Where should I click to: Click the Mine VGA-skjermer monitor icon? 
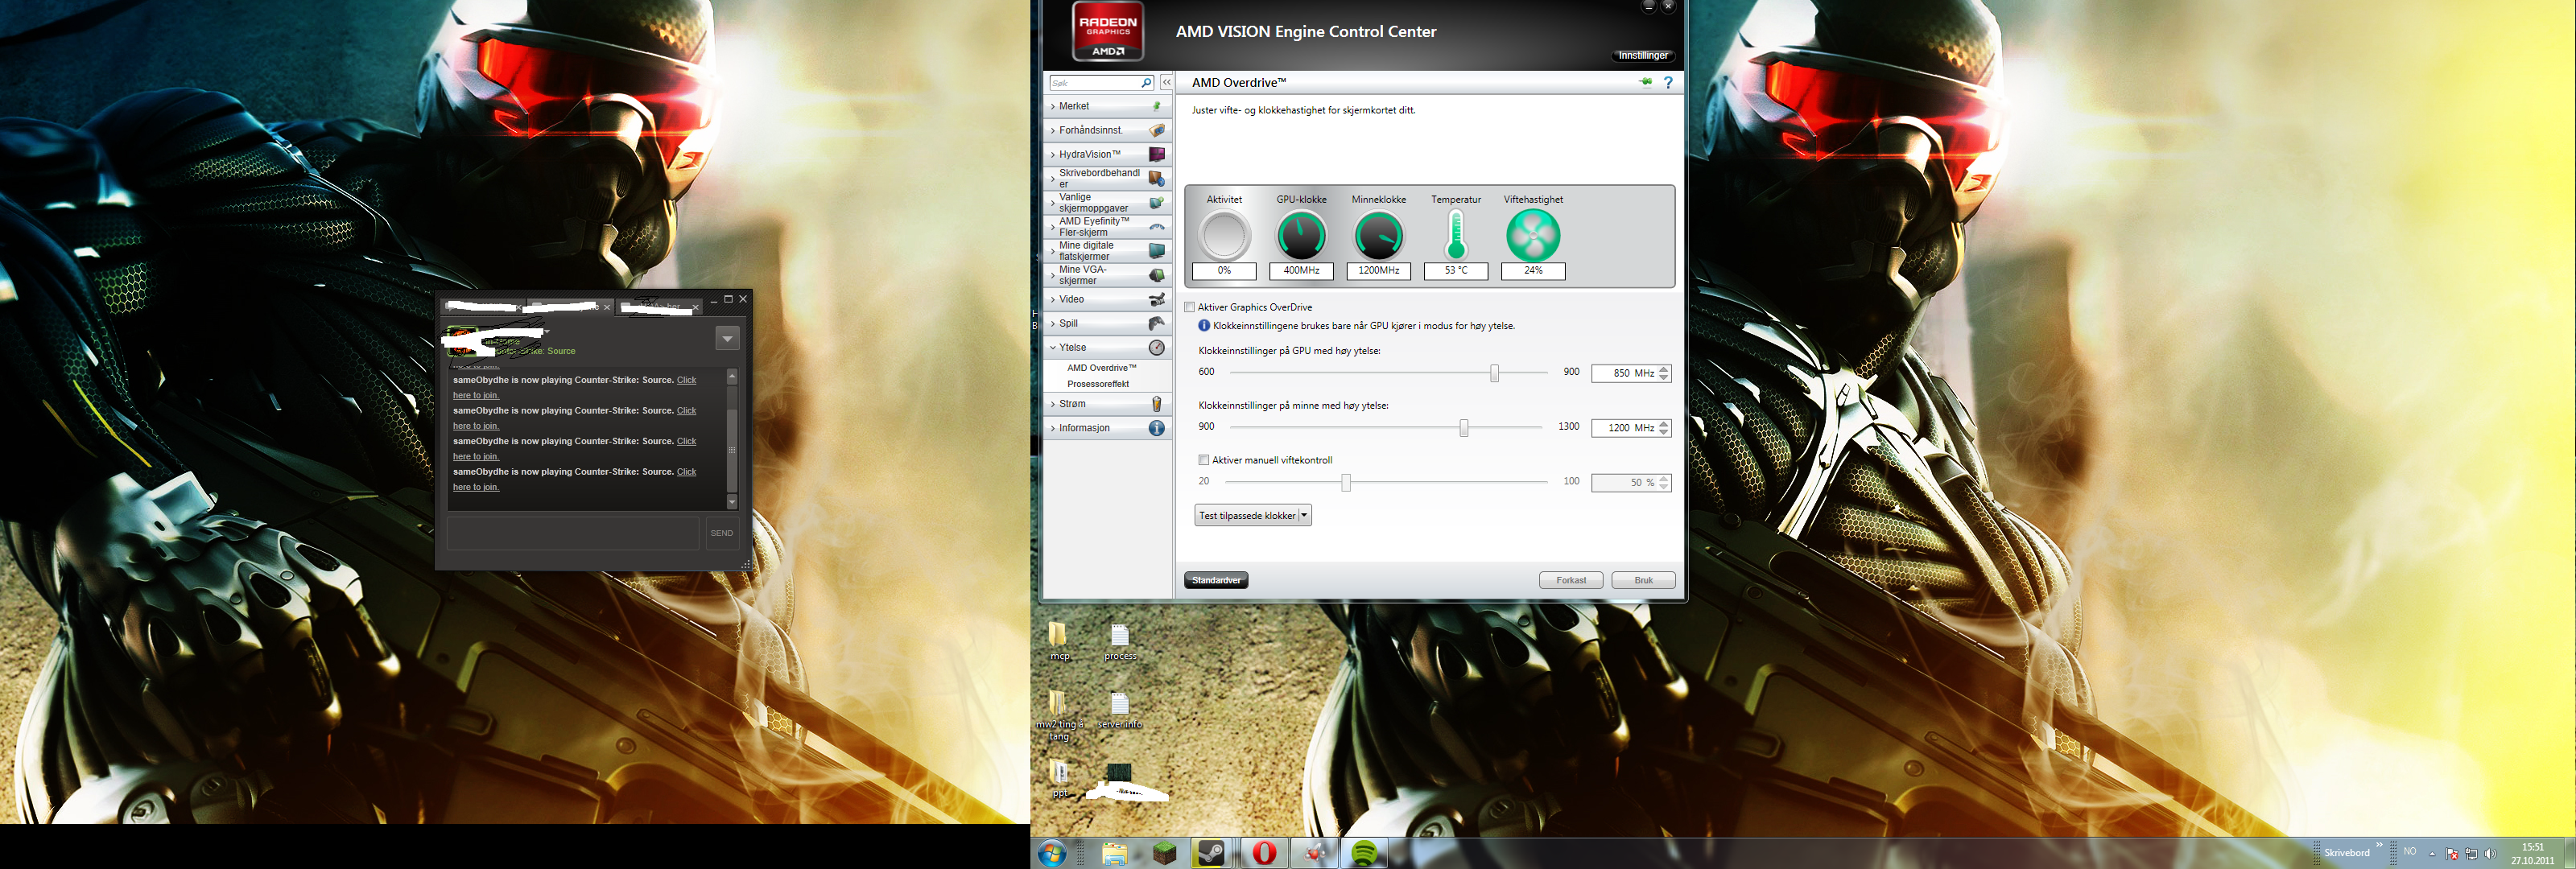tap(1156, 275)
